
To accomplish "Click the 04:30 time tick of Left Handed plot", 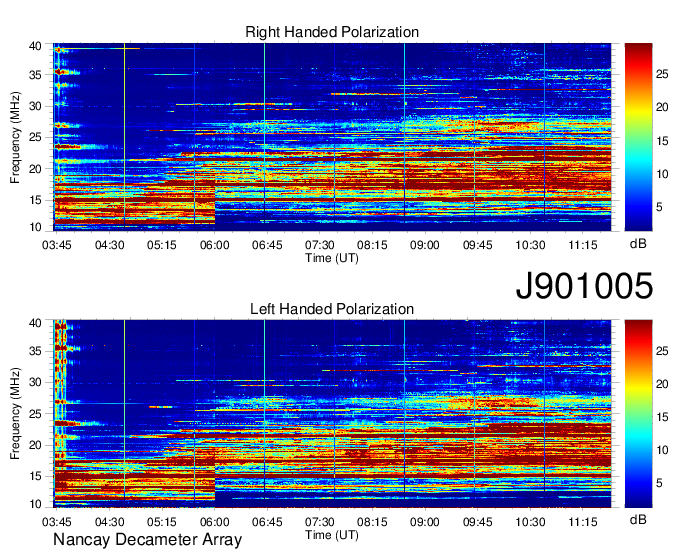I will pyautogui.click(x=109, y=522).
